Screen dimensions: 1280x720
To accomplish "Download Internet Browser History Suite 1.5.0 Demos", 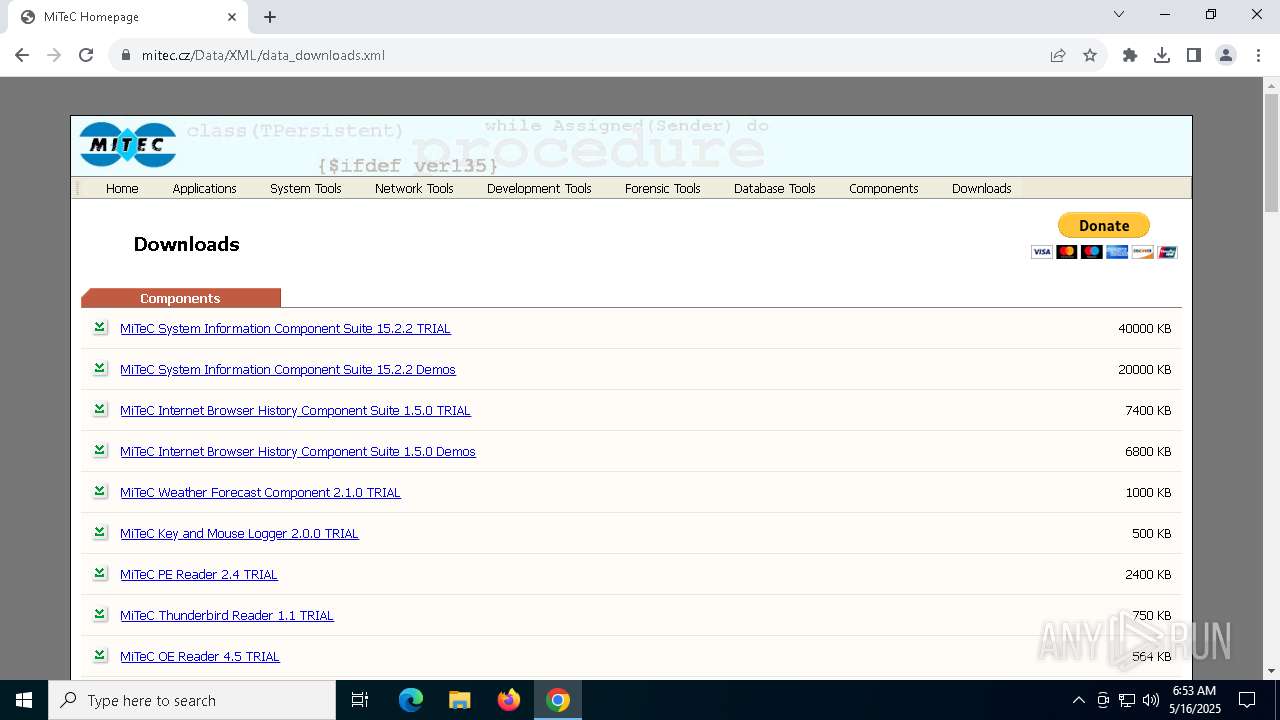I will click(298, 451).
